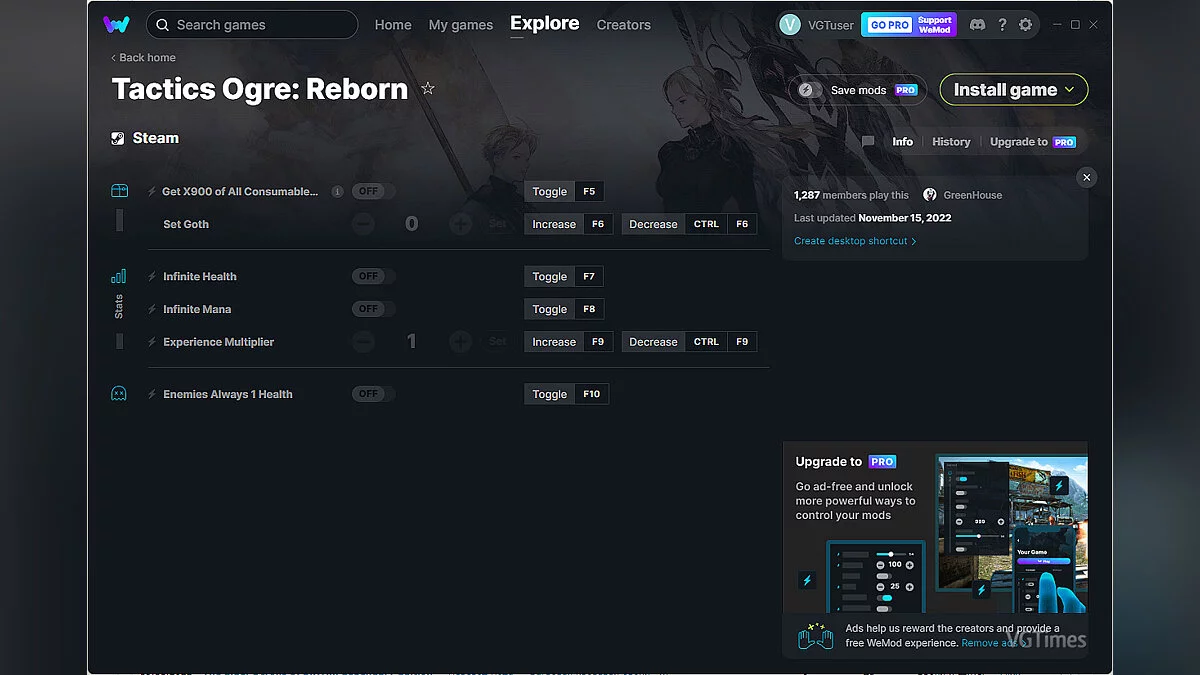
Task: Click the Search games field
Action: (252, 24)
